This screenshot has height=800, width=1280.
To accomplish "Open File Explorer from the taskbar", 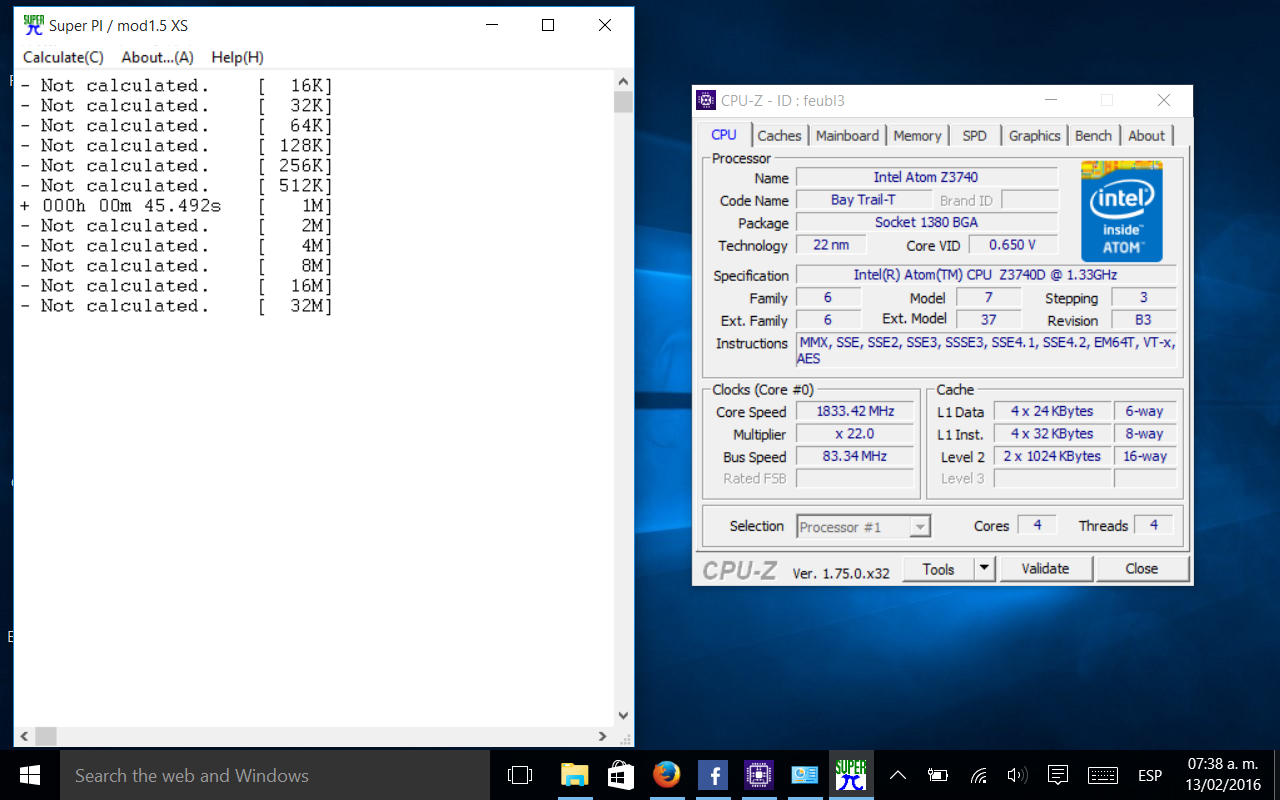I will pos(574,775).
